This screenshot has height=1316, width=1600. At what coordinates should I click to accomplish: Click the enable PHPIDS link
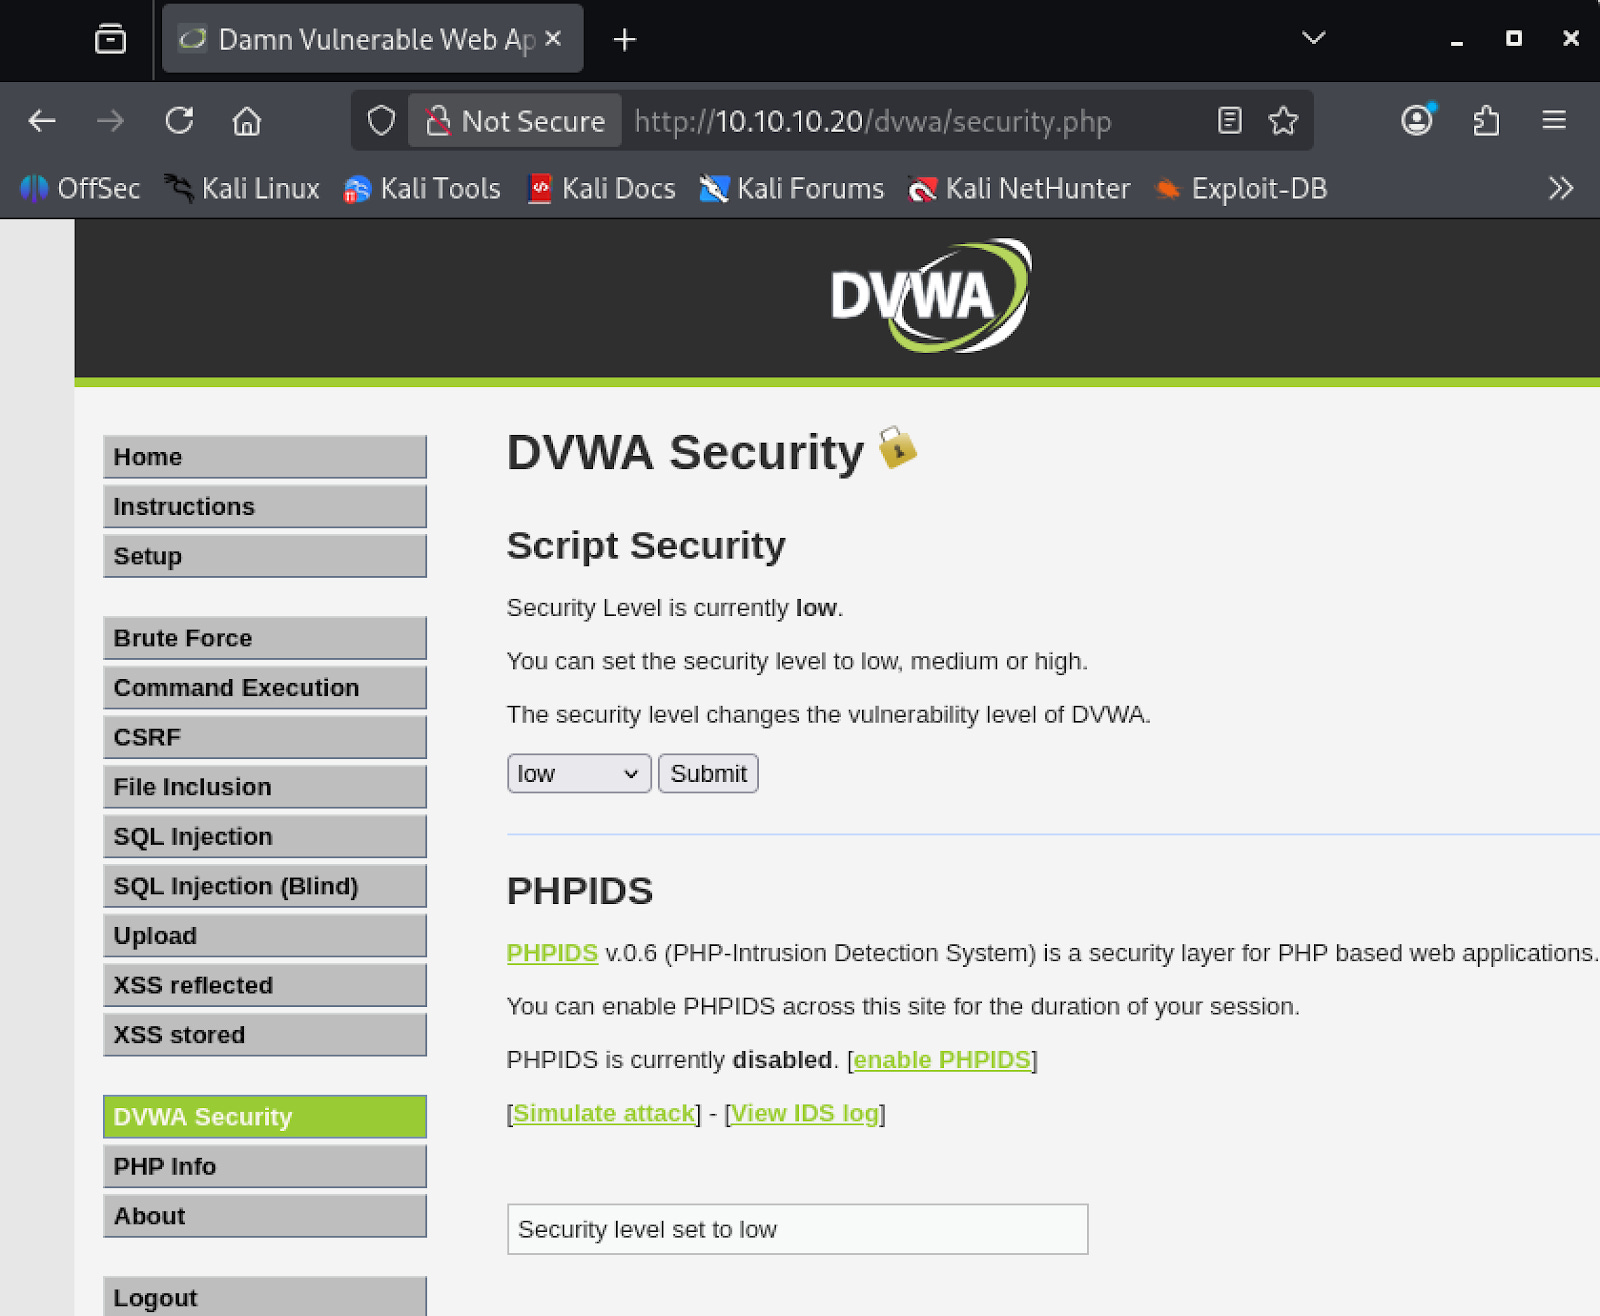tap(942, 1060)
